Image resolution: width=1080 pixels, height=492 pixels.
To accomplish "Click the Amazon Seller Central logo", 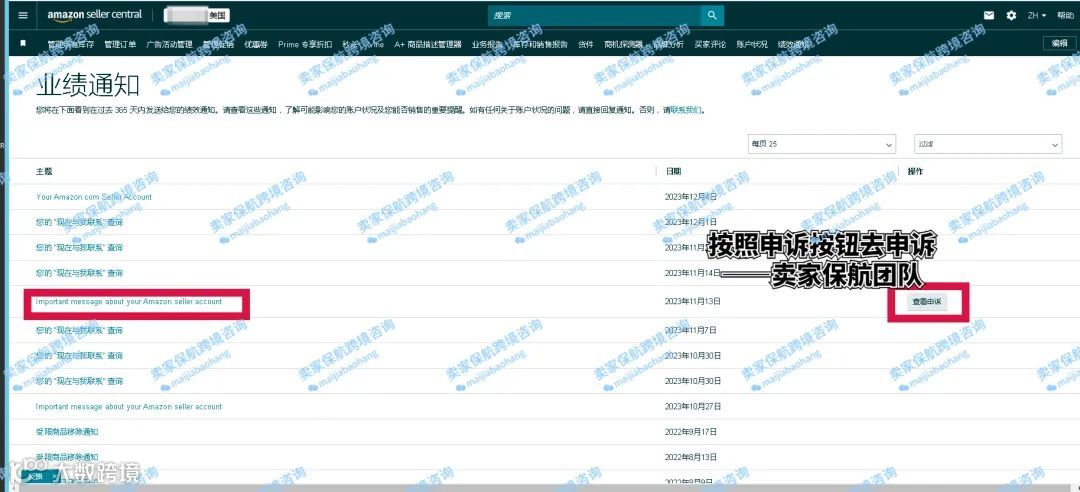I will coord(94,15).
